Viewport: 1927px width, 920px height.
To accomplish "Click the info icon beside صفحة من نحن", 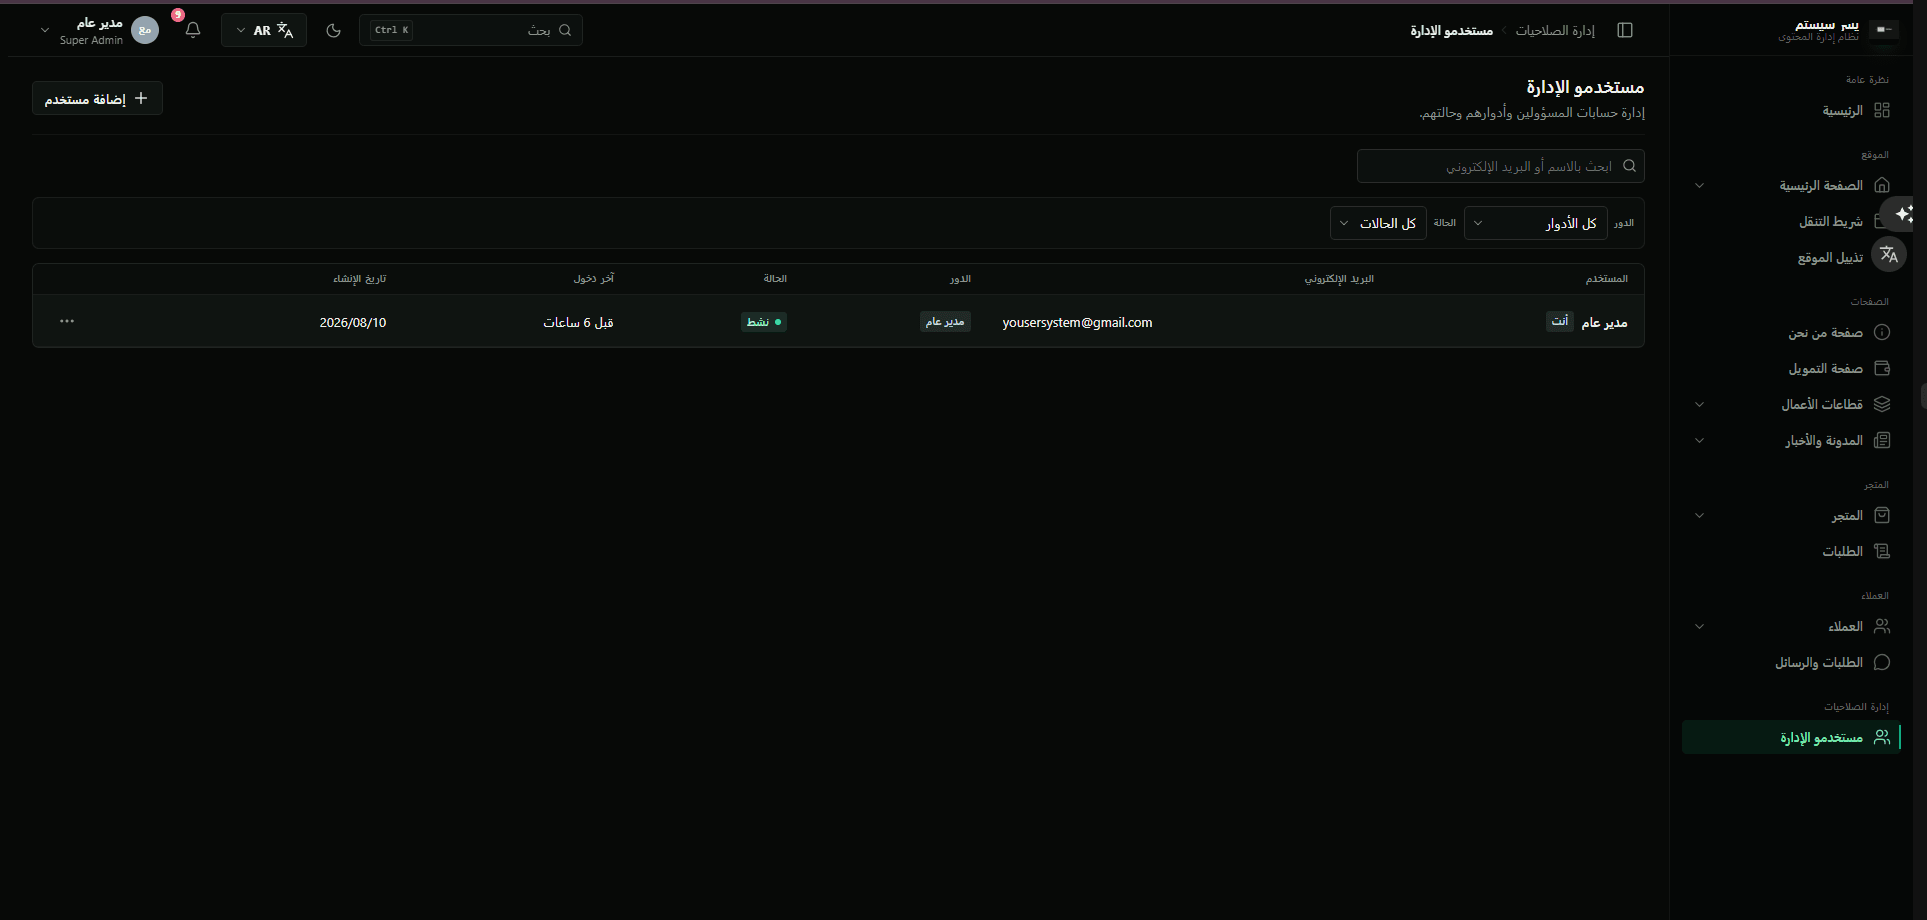I will (1882, 332).
